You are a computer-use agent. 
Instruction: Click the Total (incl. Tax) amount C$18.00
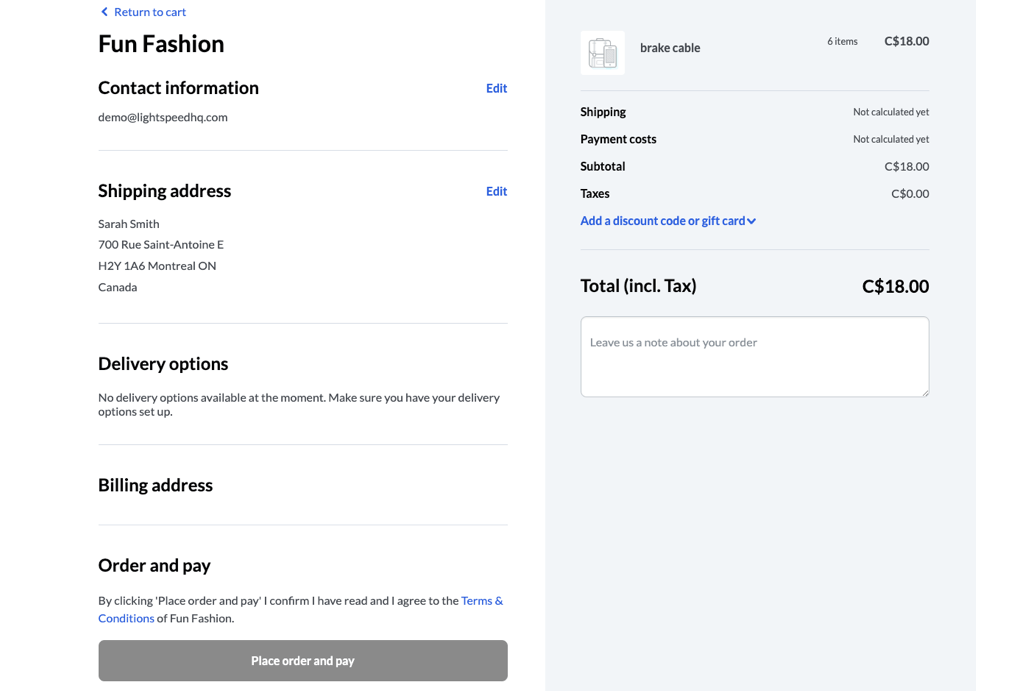(x=895, y=286)
